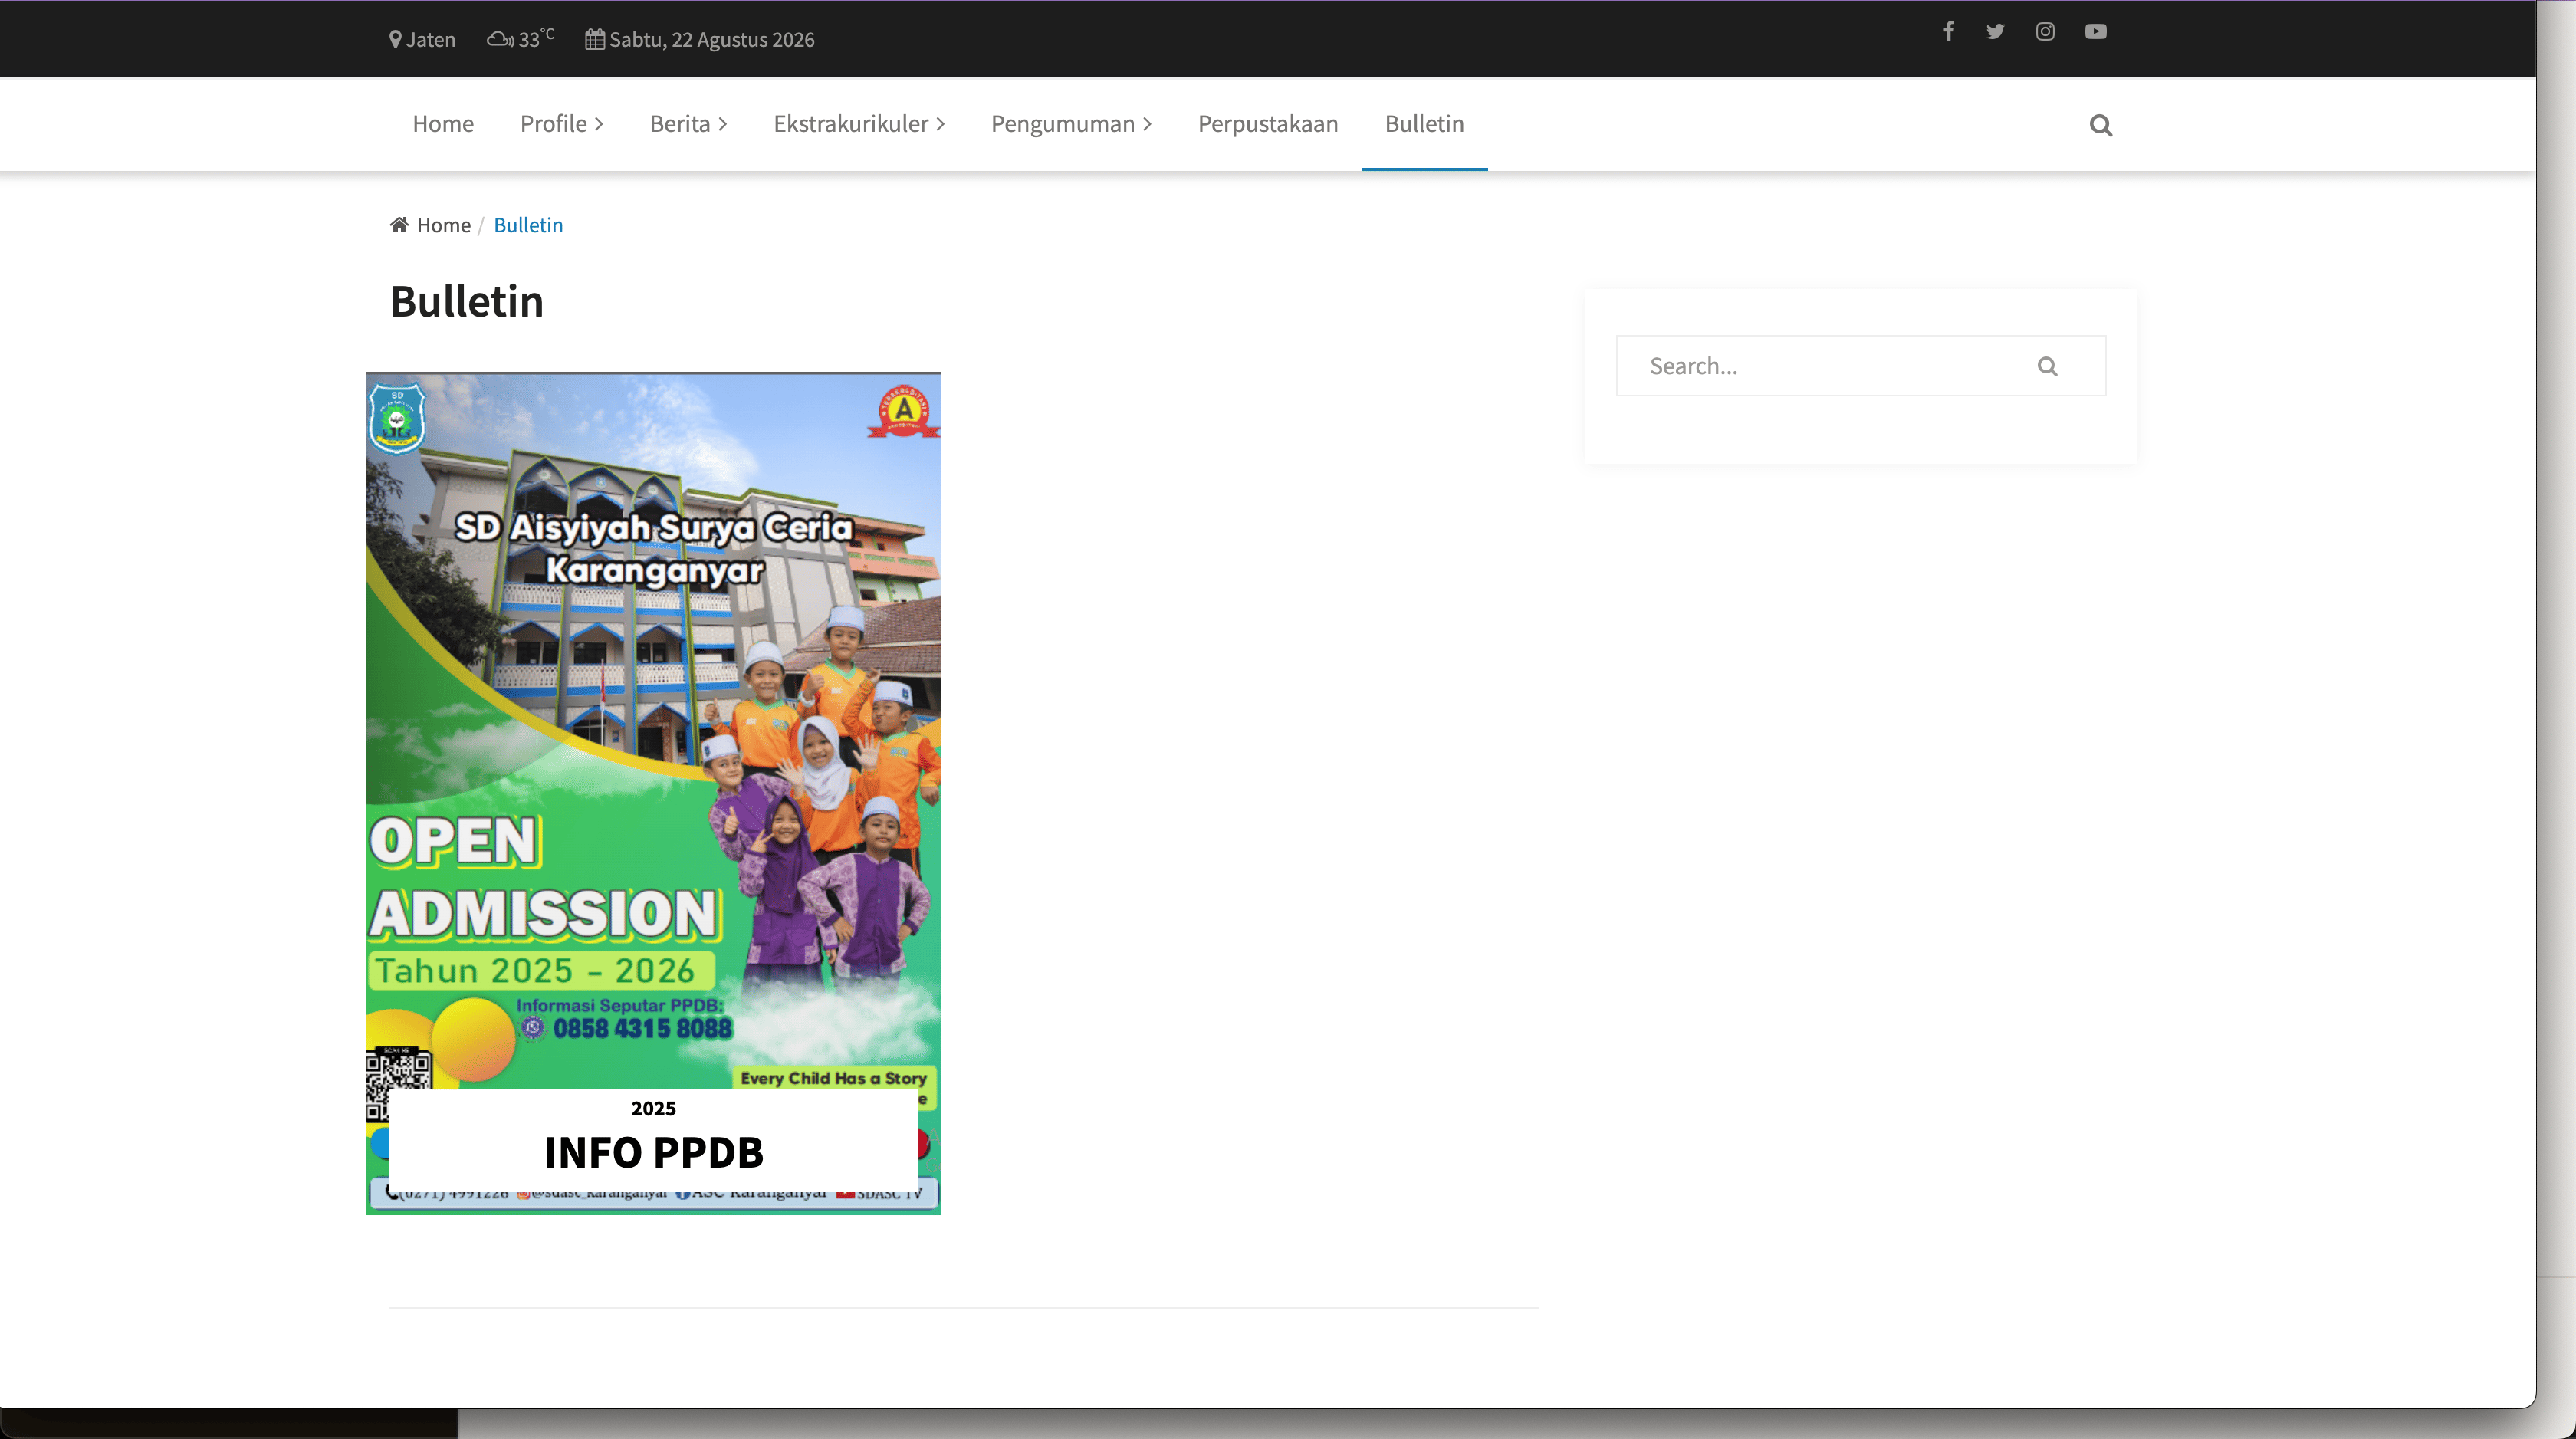Open the YouTube social icon
The width and height of the screenshot is (2576, 1439).
pyautogui.click(x=2096, y=31)
